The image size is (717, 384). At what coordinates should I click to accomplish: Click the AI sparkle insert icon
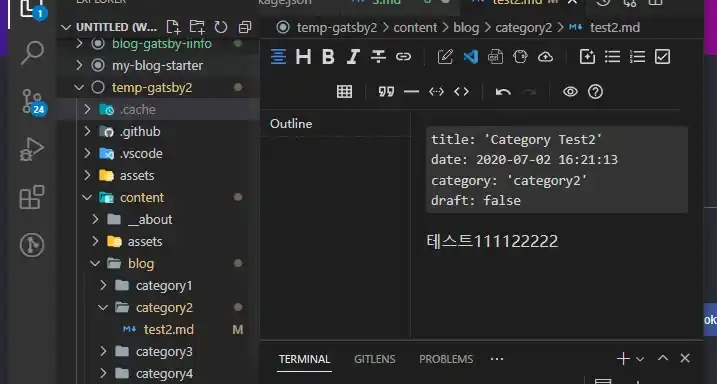(x=587, y=57)
